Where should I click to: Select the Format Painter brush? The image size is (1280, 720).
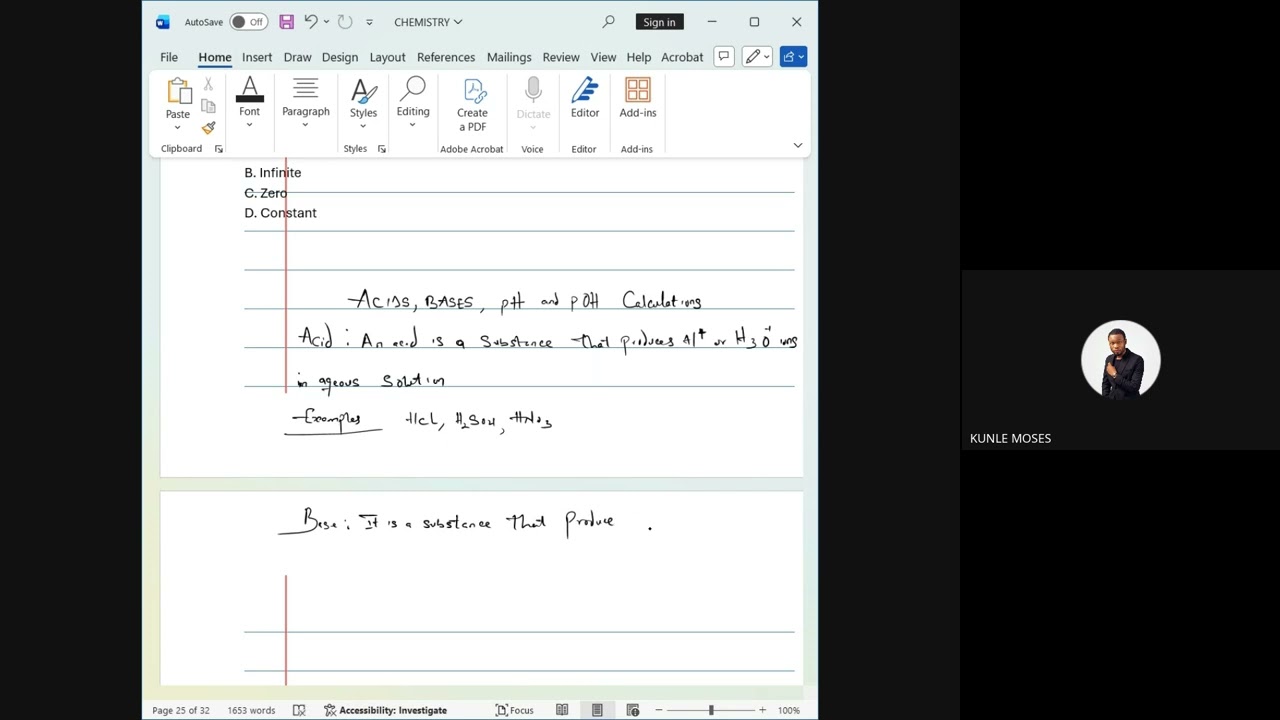208,128
